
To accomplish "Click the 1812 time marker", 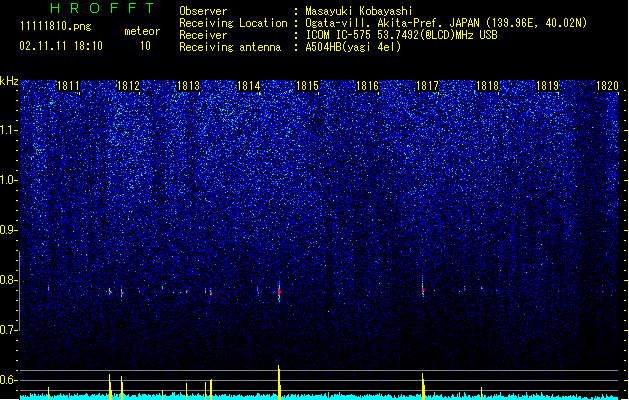I will coord(128,86).
